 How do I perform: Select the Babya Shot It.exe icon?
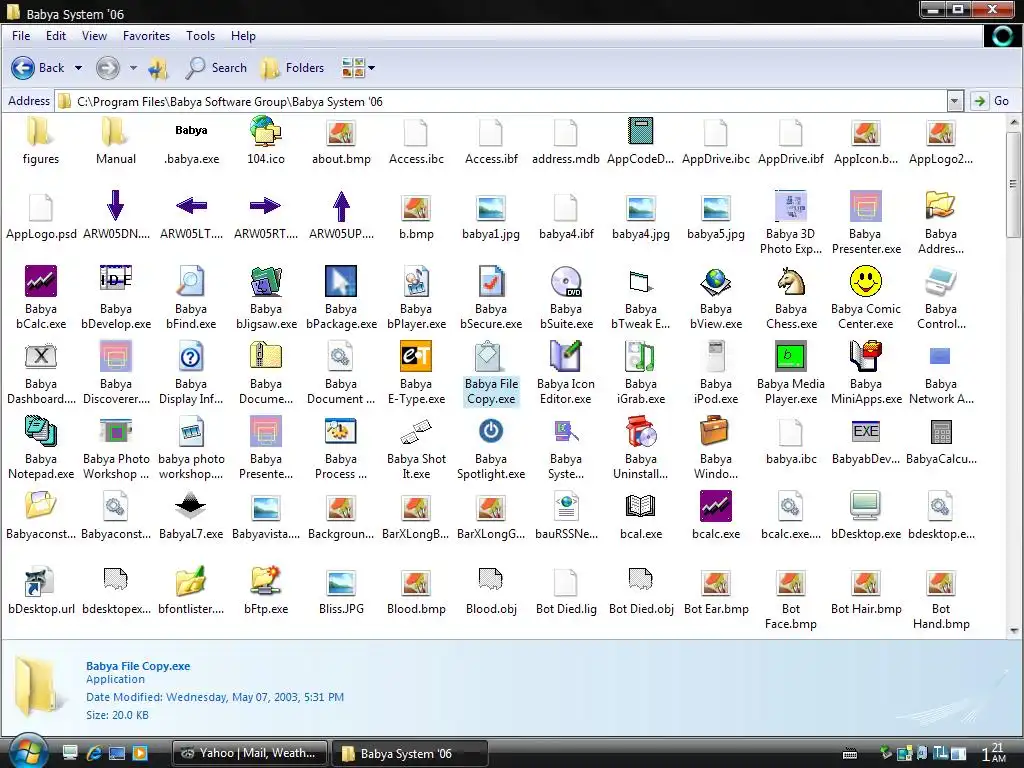416,431
